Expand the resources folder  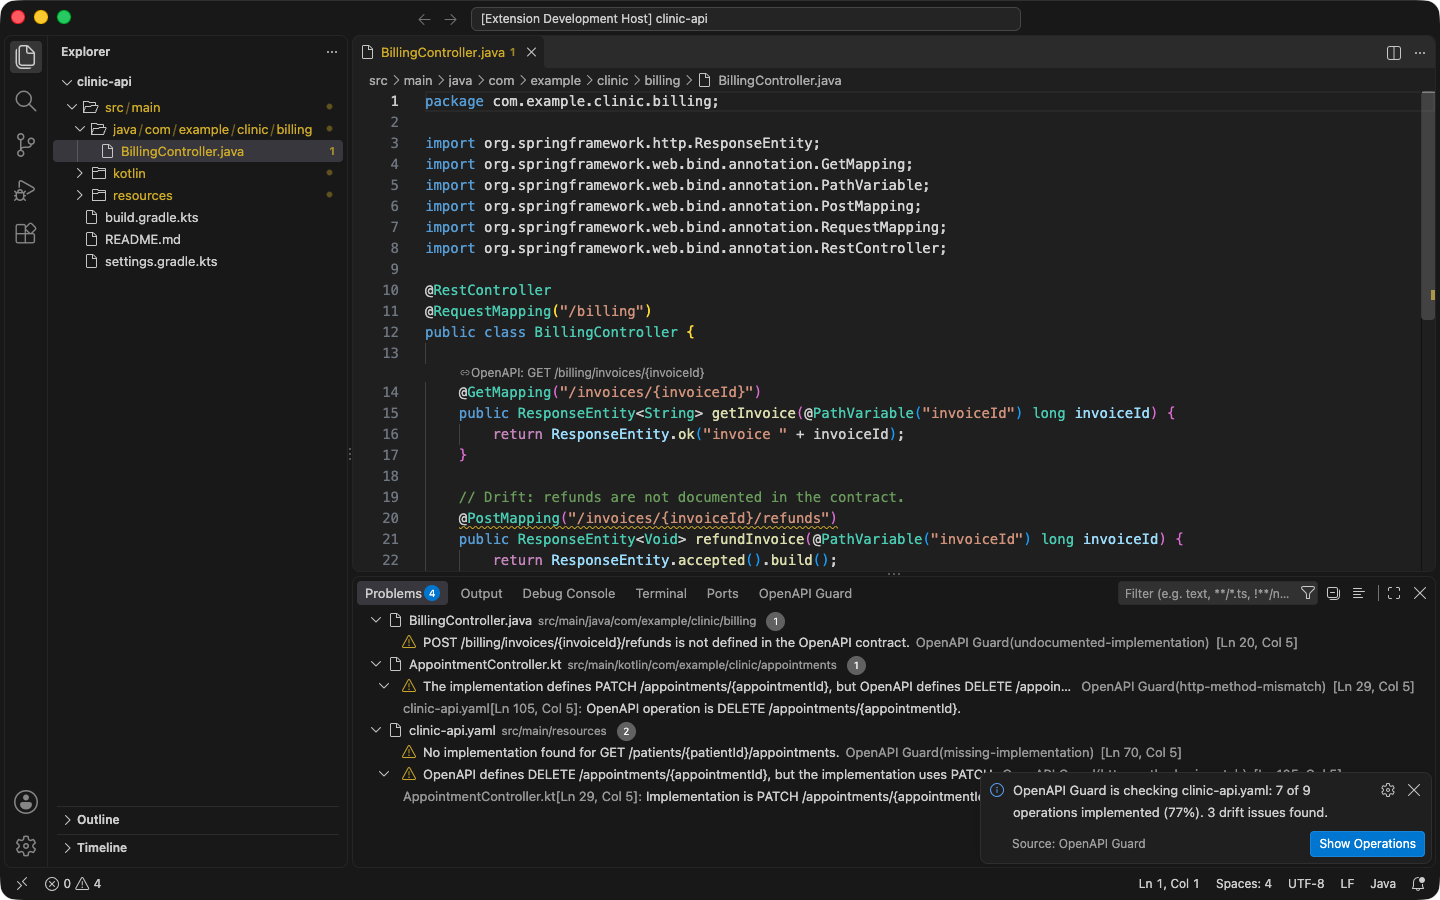click(x=80, y=195)
